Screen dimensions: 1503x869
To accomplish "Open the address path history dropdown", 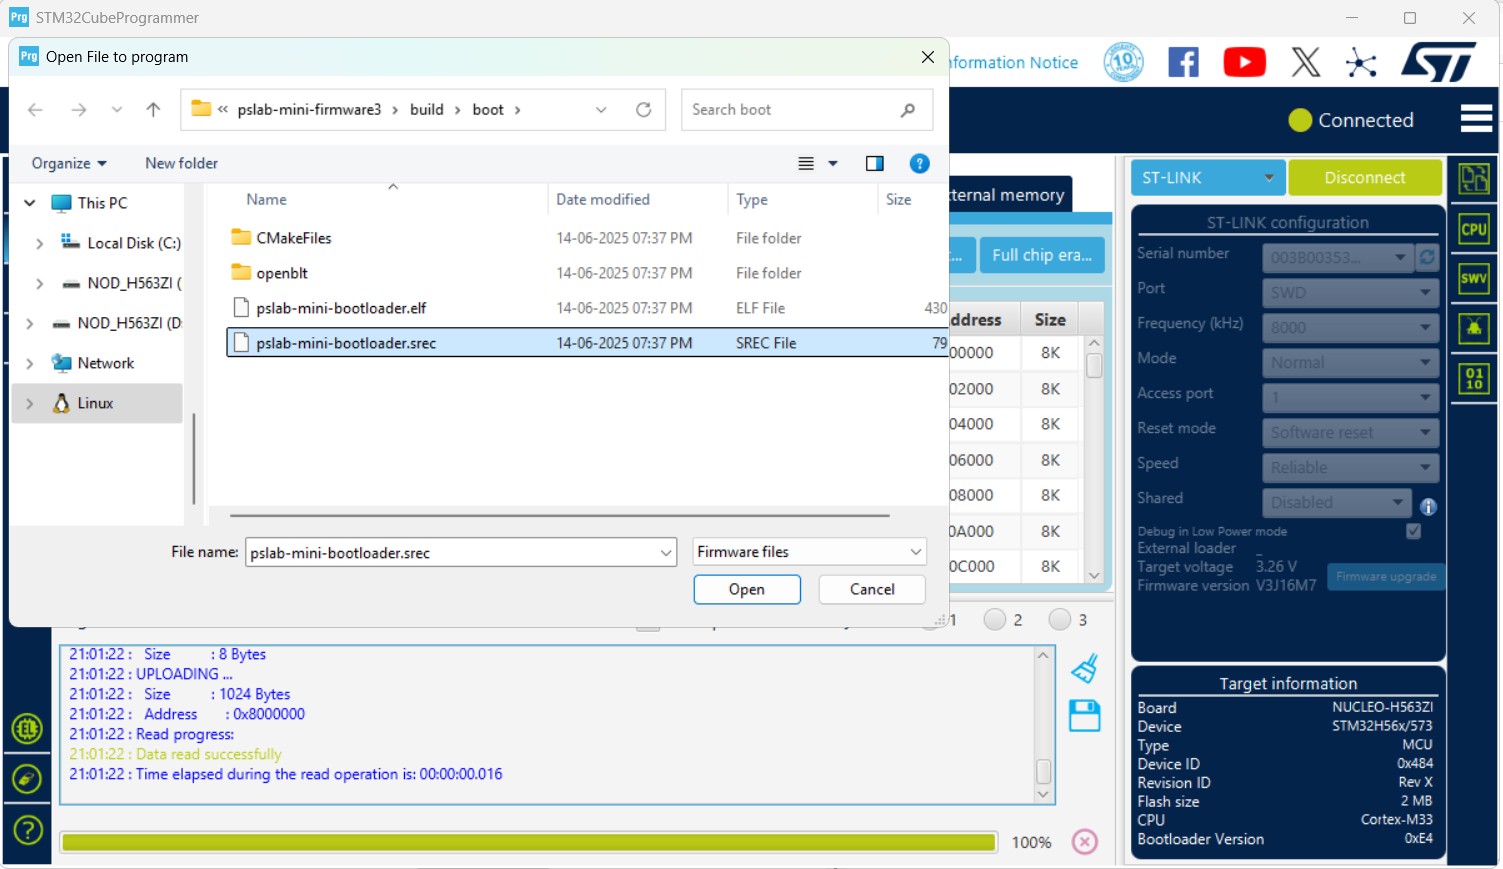I will coord(601,109).
